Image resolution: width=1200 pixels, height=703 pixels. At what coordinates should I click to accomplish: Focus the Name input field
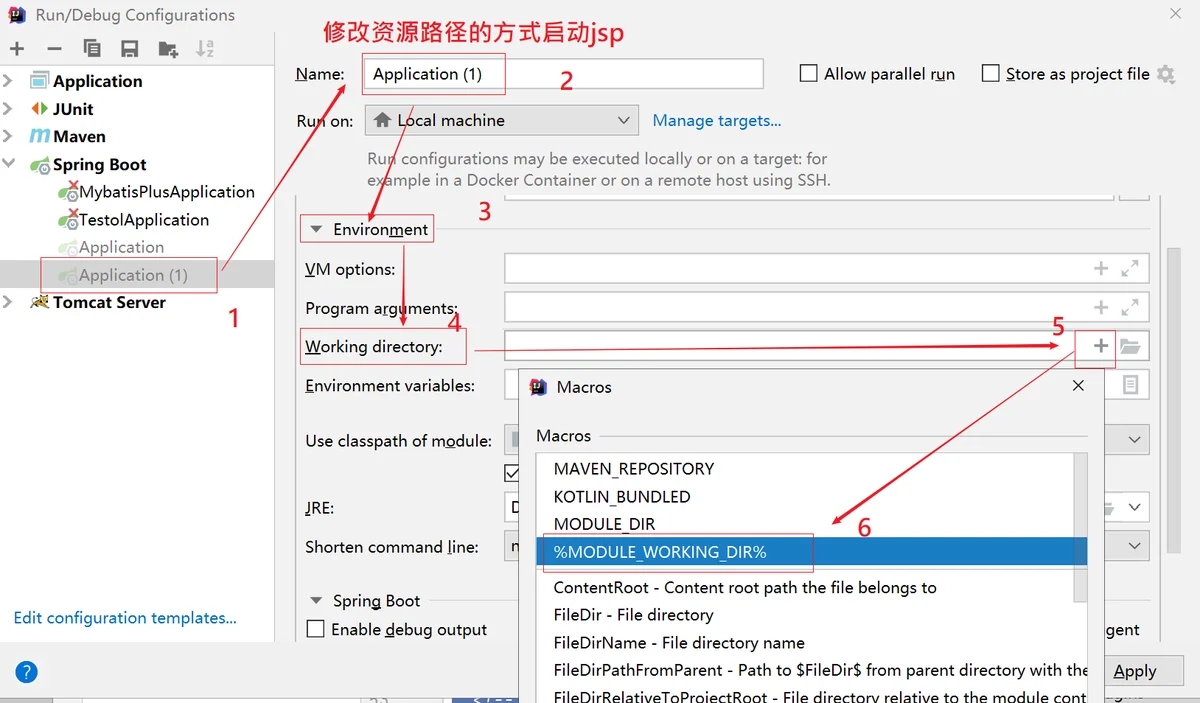pyautogui.click(x=562, y=74)
